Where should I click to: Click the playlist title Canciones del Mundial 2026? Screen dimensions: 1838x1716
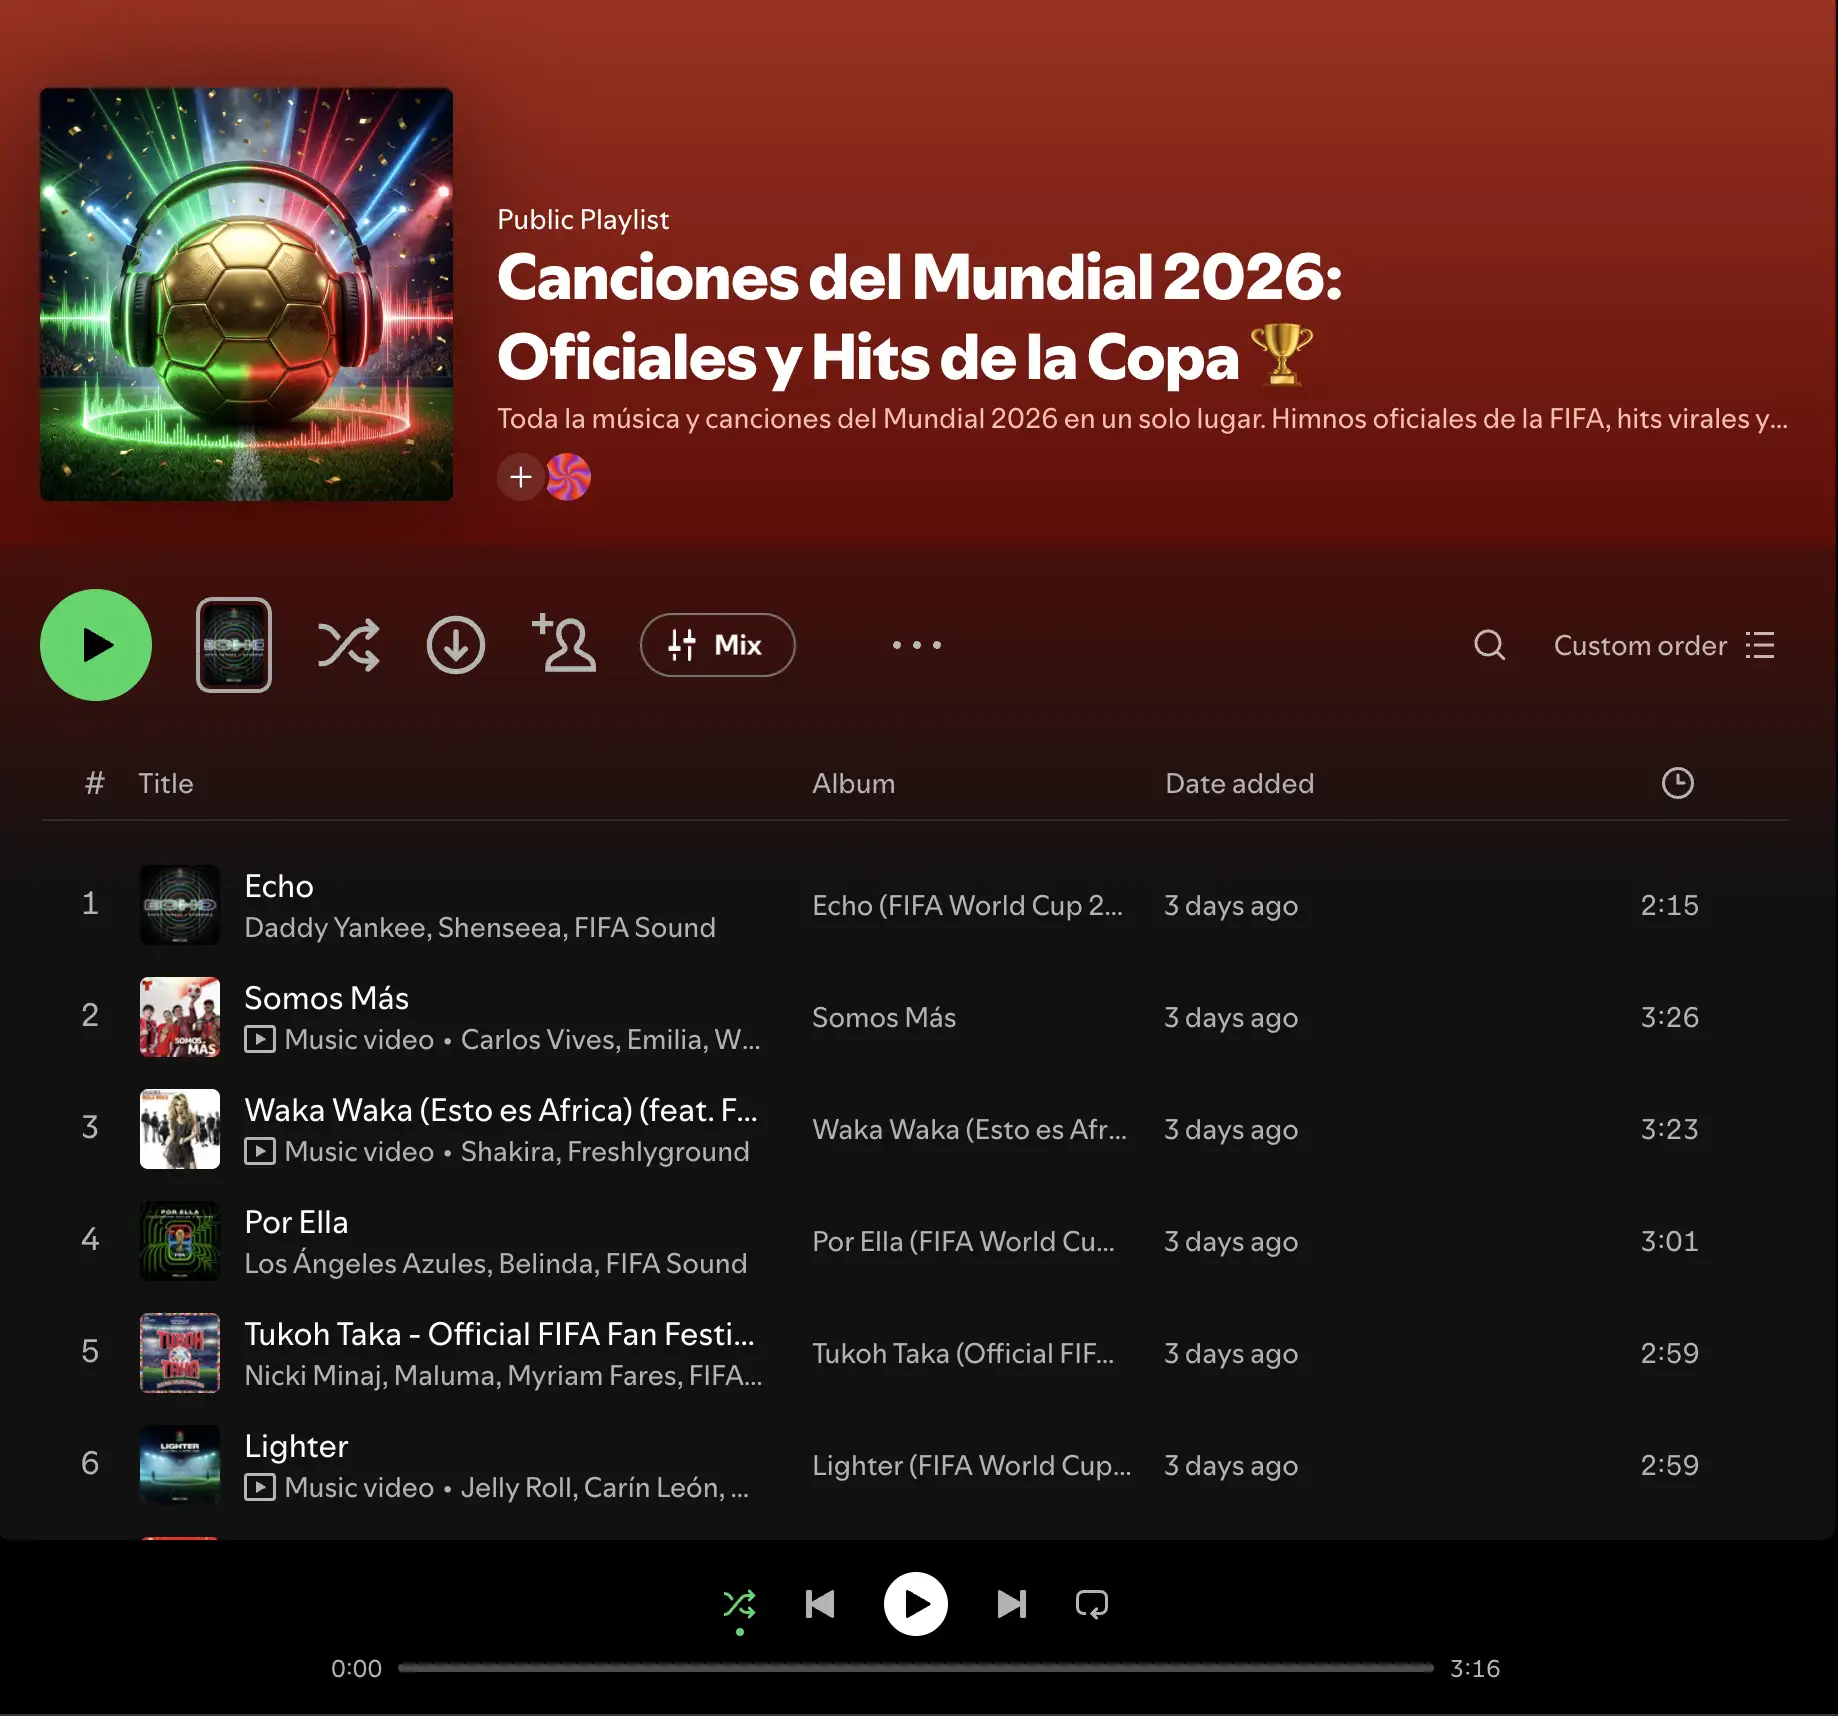click(919, 316)
